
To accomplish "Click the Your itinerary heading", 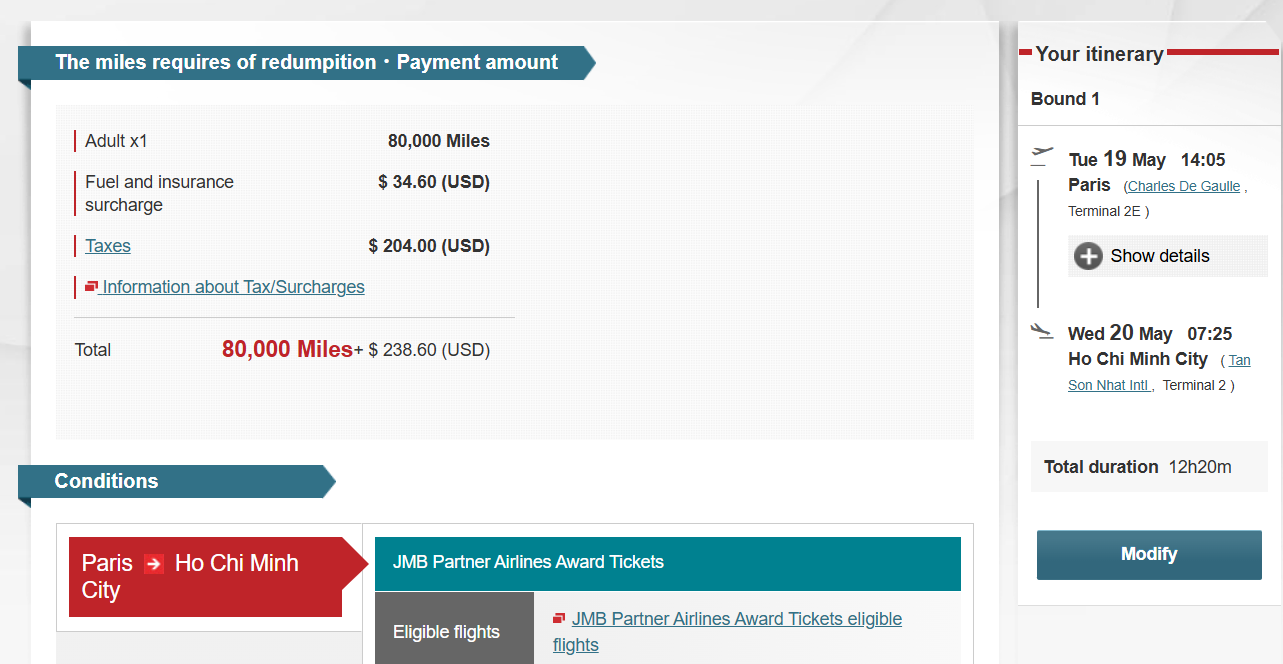I will [x=1099, y=54].
